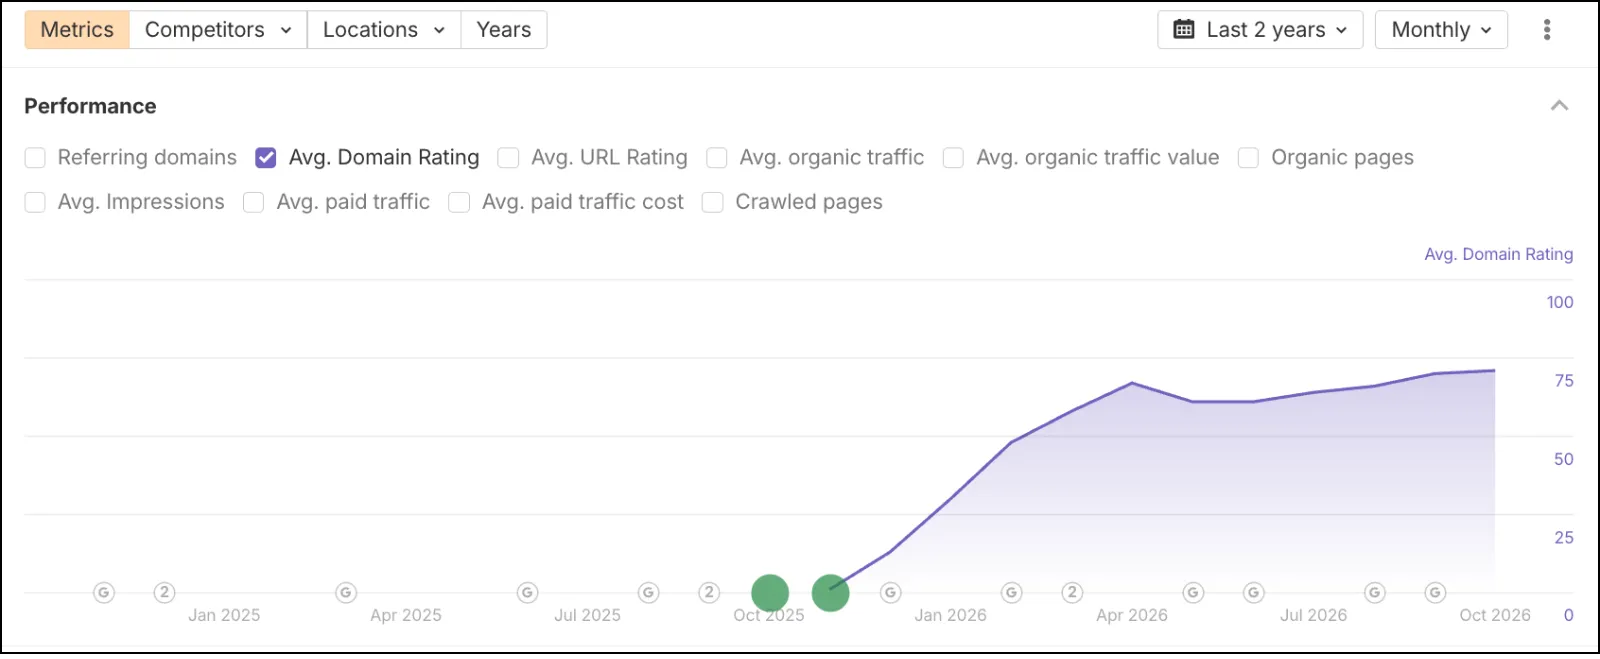Open the three-dot more options menu
The height and width of the screenshot is (659, 1600).
click(x=1547, y=30)
